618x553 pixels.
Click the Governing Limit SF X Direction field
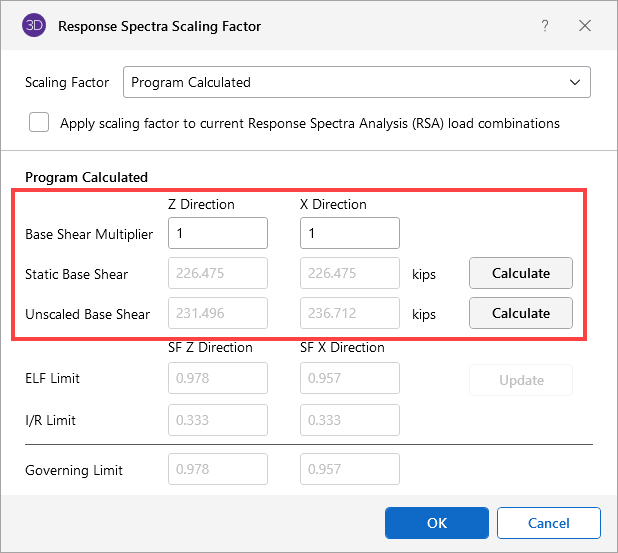point(350,469)
